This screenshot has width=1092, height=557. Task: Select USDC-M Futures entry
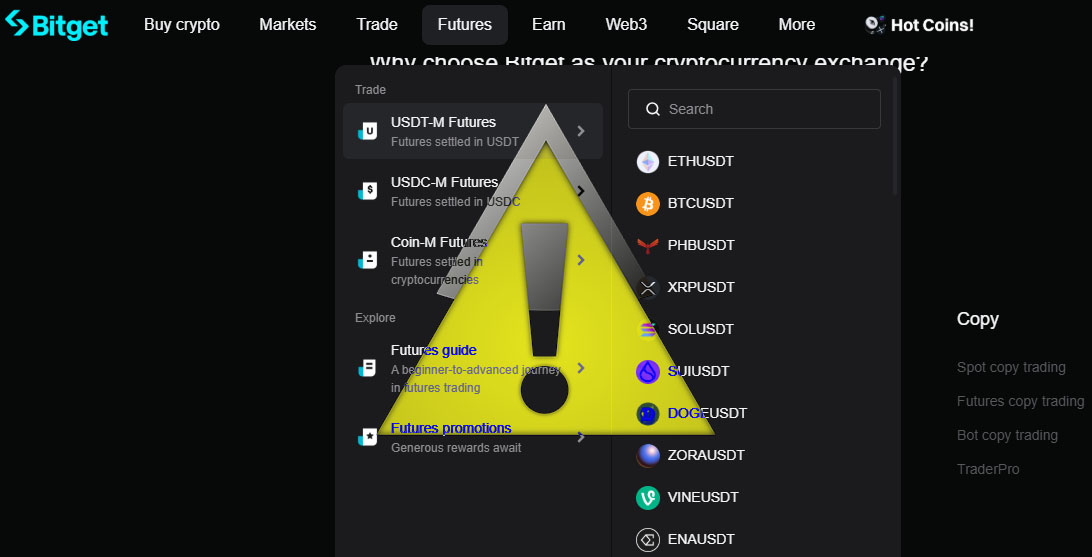(x=473, y=191)
